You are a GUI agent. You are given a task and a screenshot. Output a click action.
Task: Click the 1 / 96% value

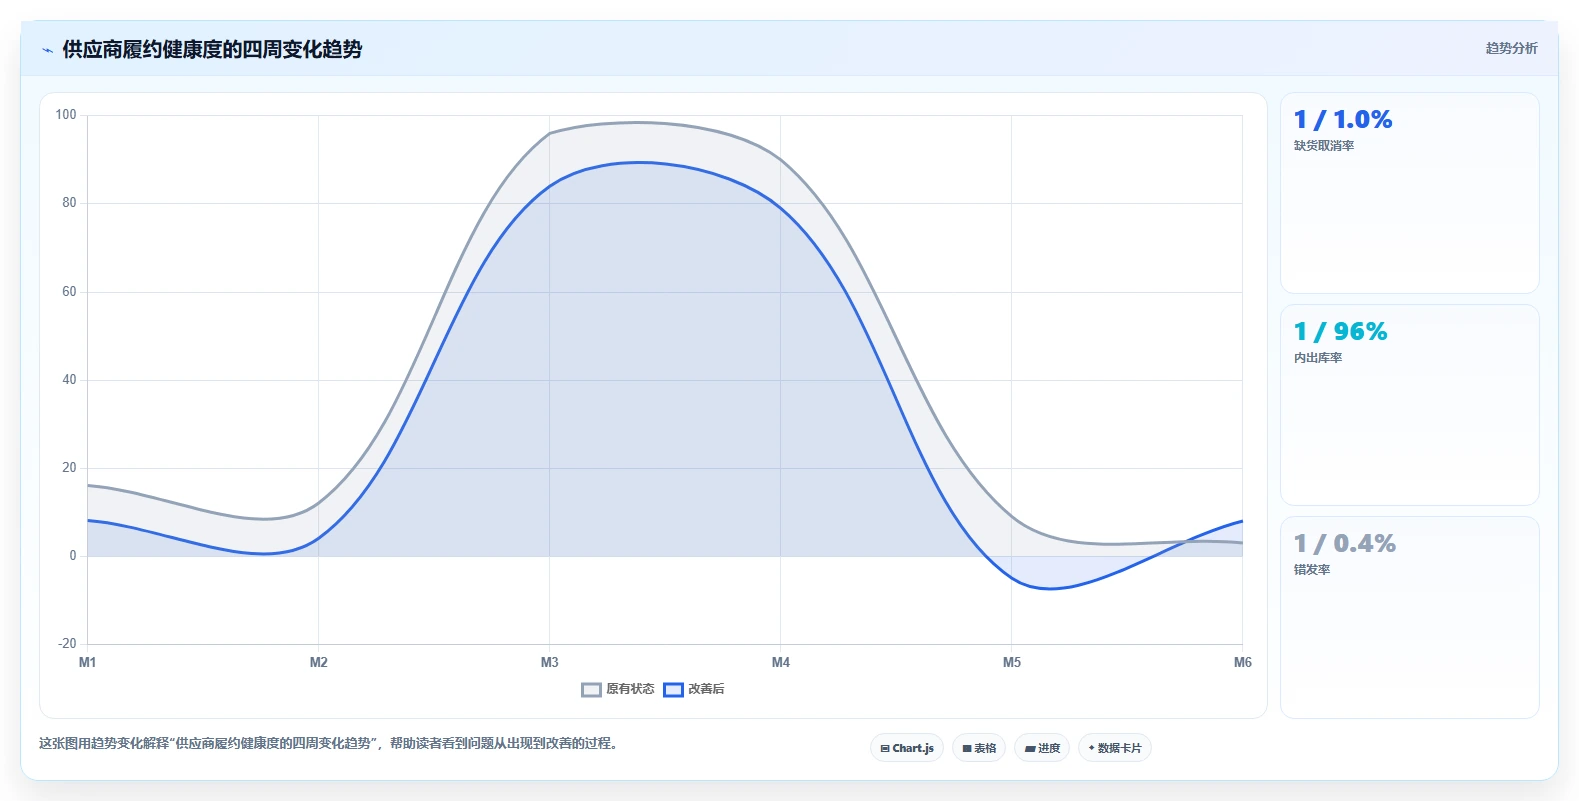[1340, 332]
